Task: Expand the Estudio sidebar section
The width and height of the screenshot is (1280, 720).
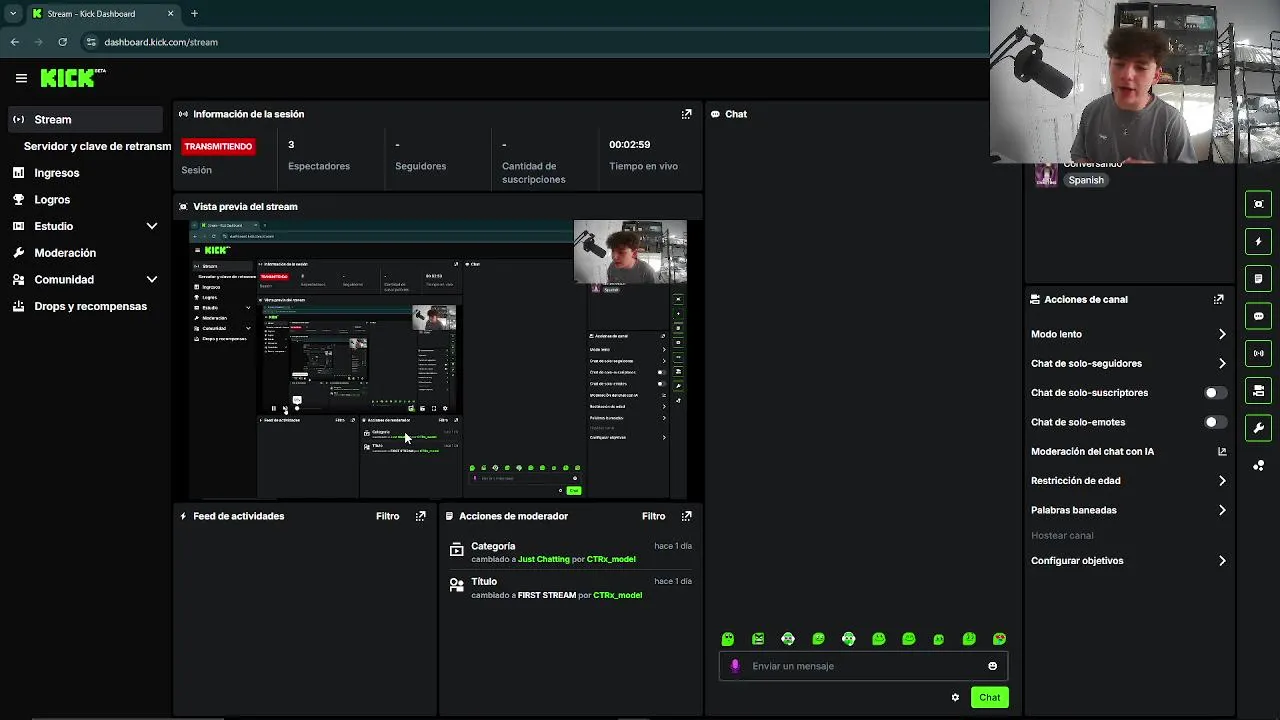Action: point(152,226)
